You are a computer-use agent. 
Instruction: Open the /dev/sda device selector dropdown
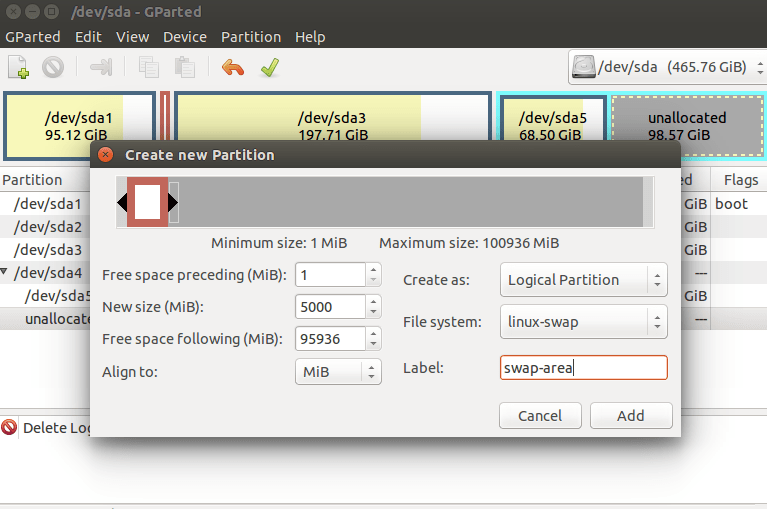[x=667, y=67]
